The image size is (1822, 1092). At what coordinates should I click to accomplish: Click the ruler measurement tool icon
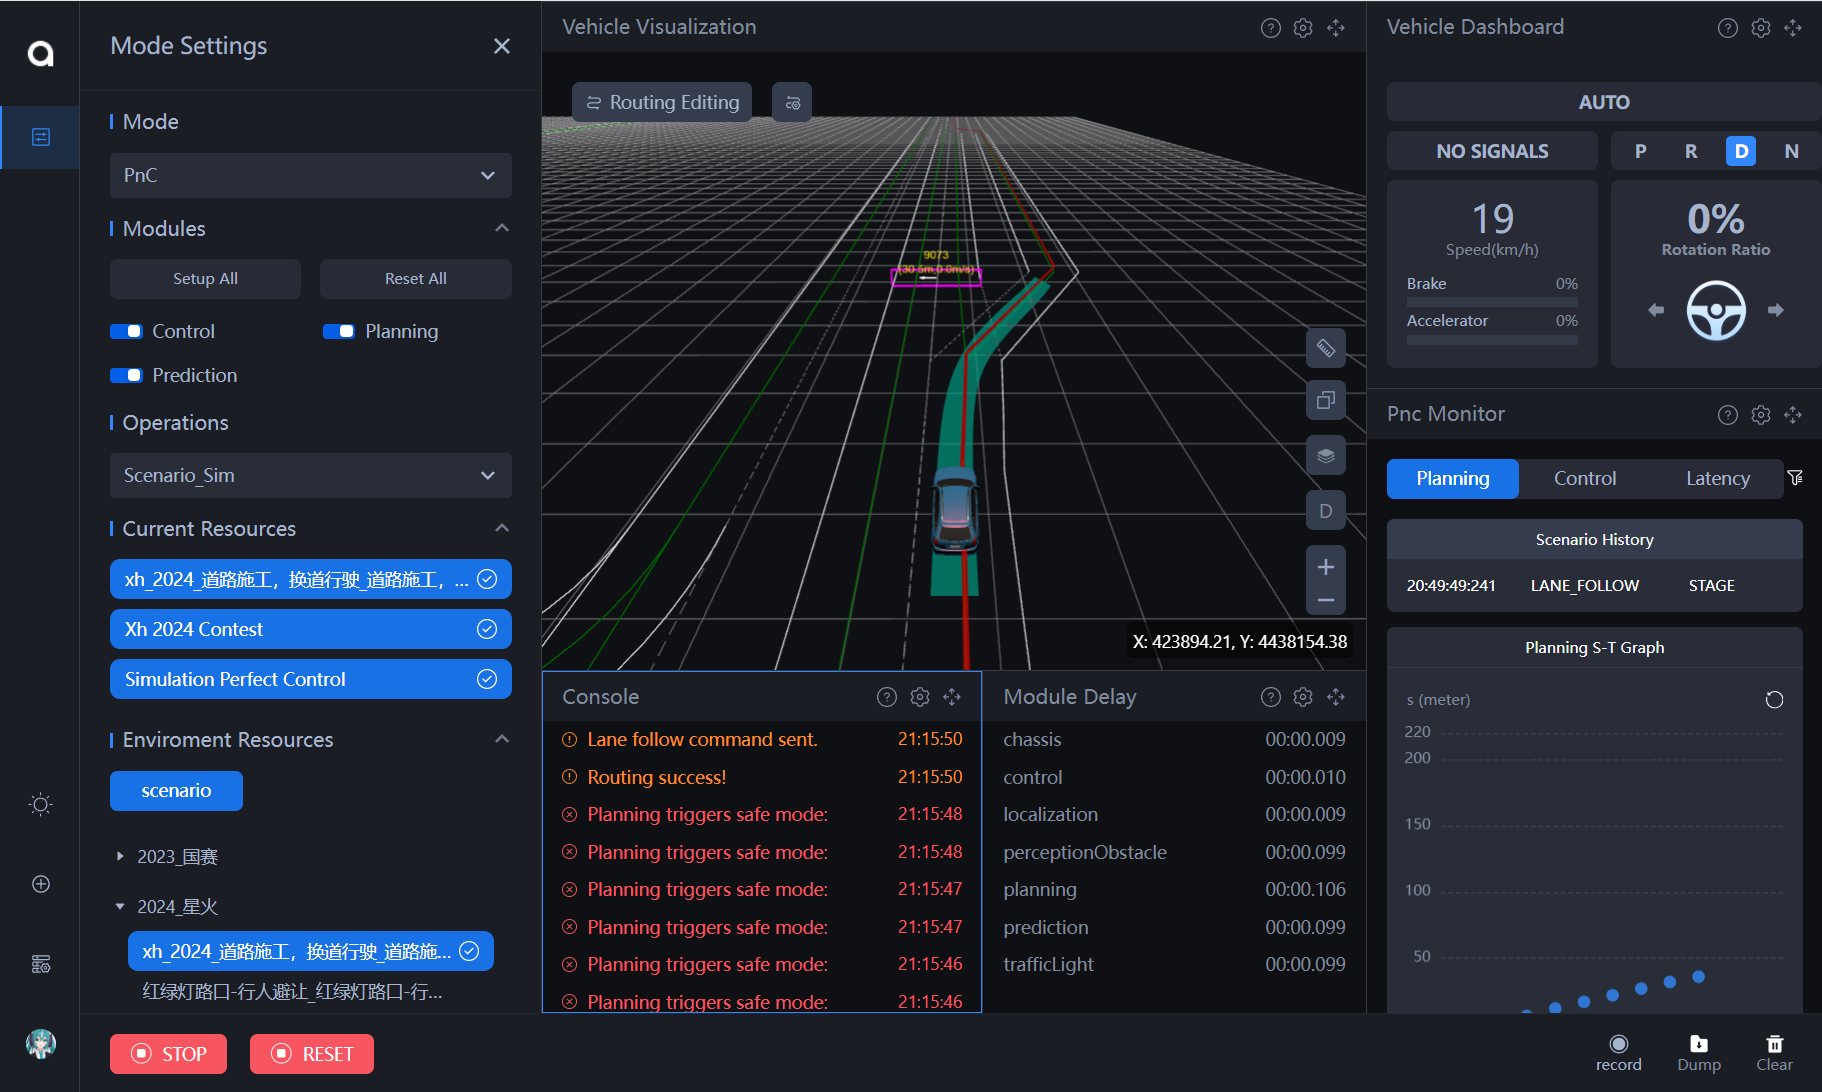1325,348
